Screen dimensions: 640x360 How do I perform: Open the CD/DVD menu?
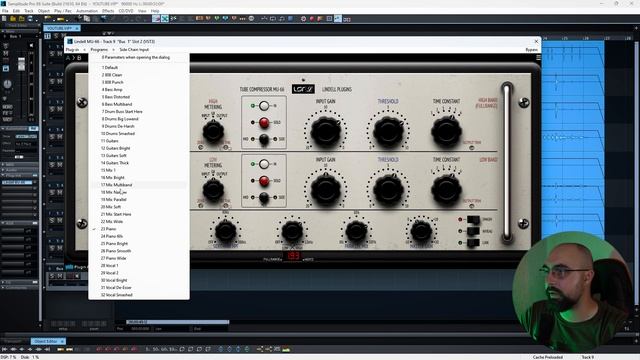(x=126, y=11)
